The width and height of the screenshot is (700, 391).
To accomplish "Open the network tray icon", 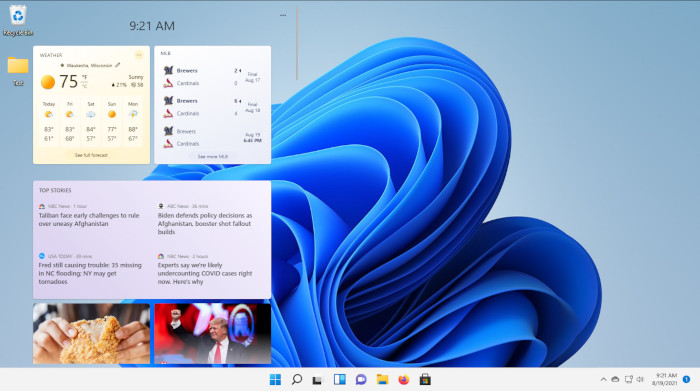I will coord(629,379).
